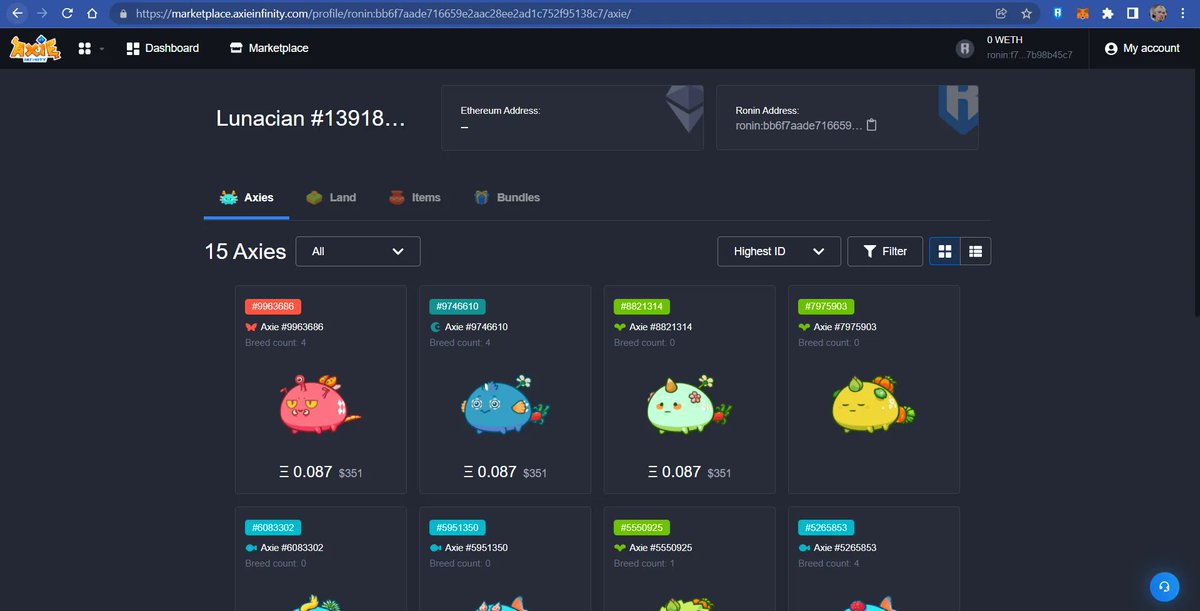Click the #9746610 ID badge
The height and width of the screenshot is (611, 1200).
457,307
